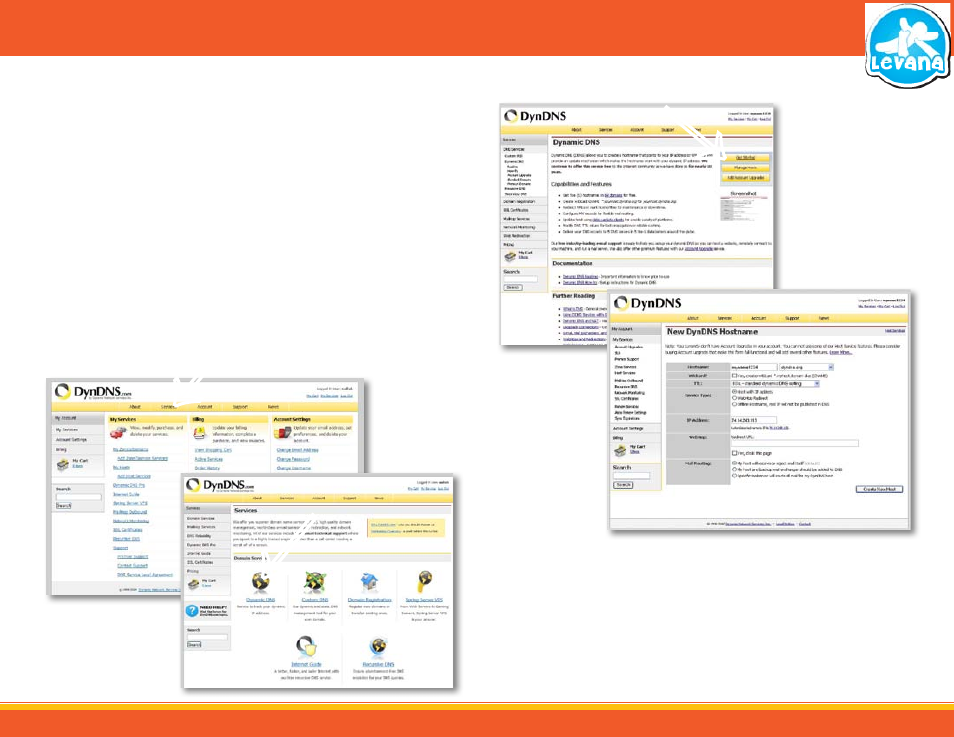
Task: Click Search button in the Dynamic DNS window
Action: [x=513, y=287]
